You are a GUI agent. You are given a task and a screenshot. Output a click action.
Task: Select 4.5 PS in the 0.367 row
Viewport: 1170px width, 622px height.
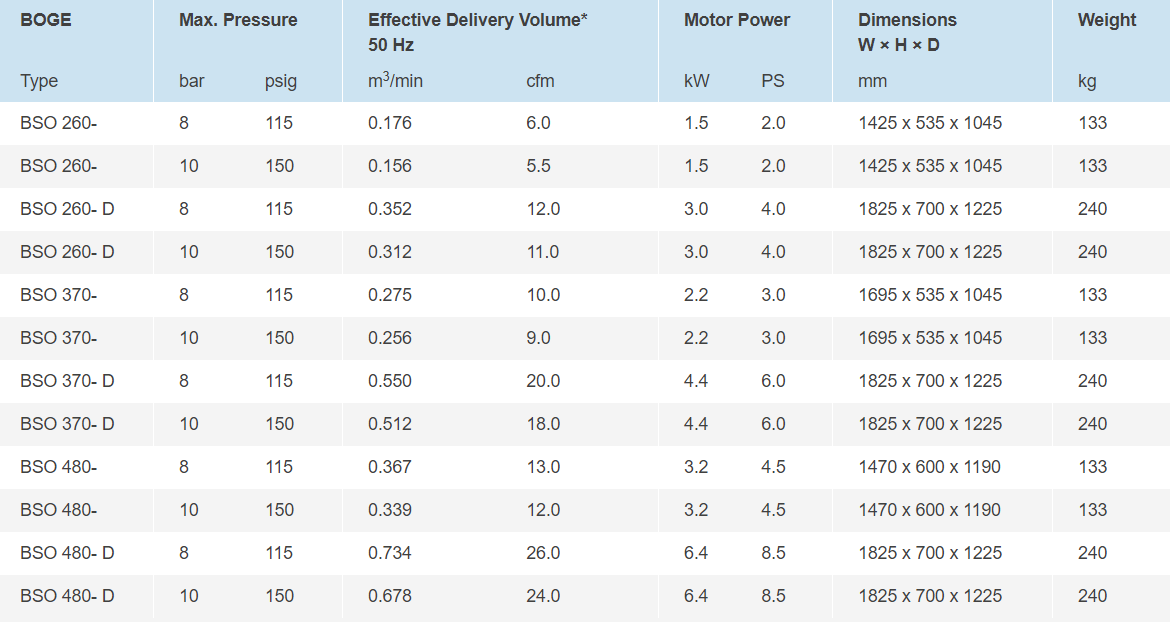pyautogui.click(x=773, y=467)
